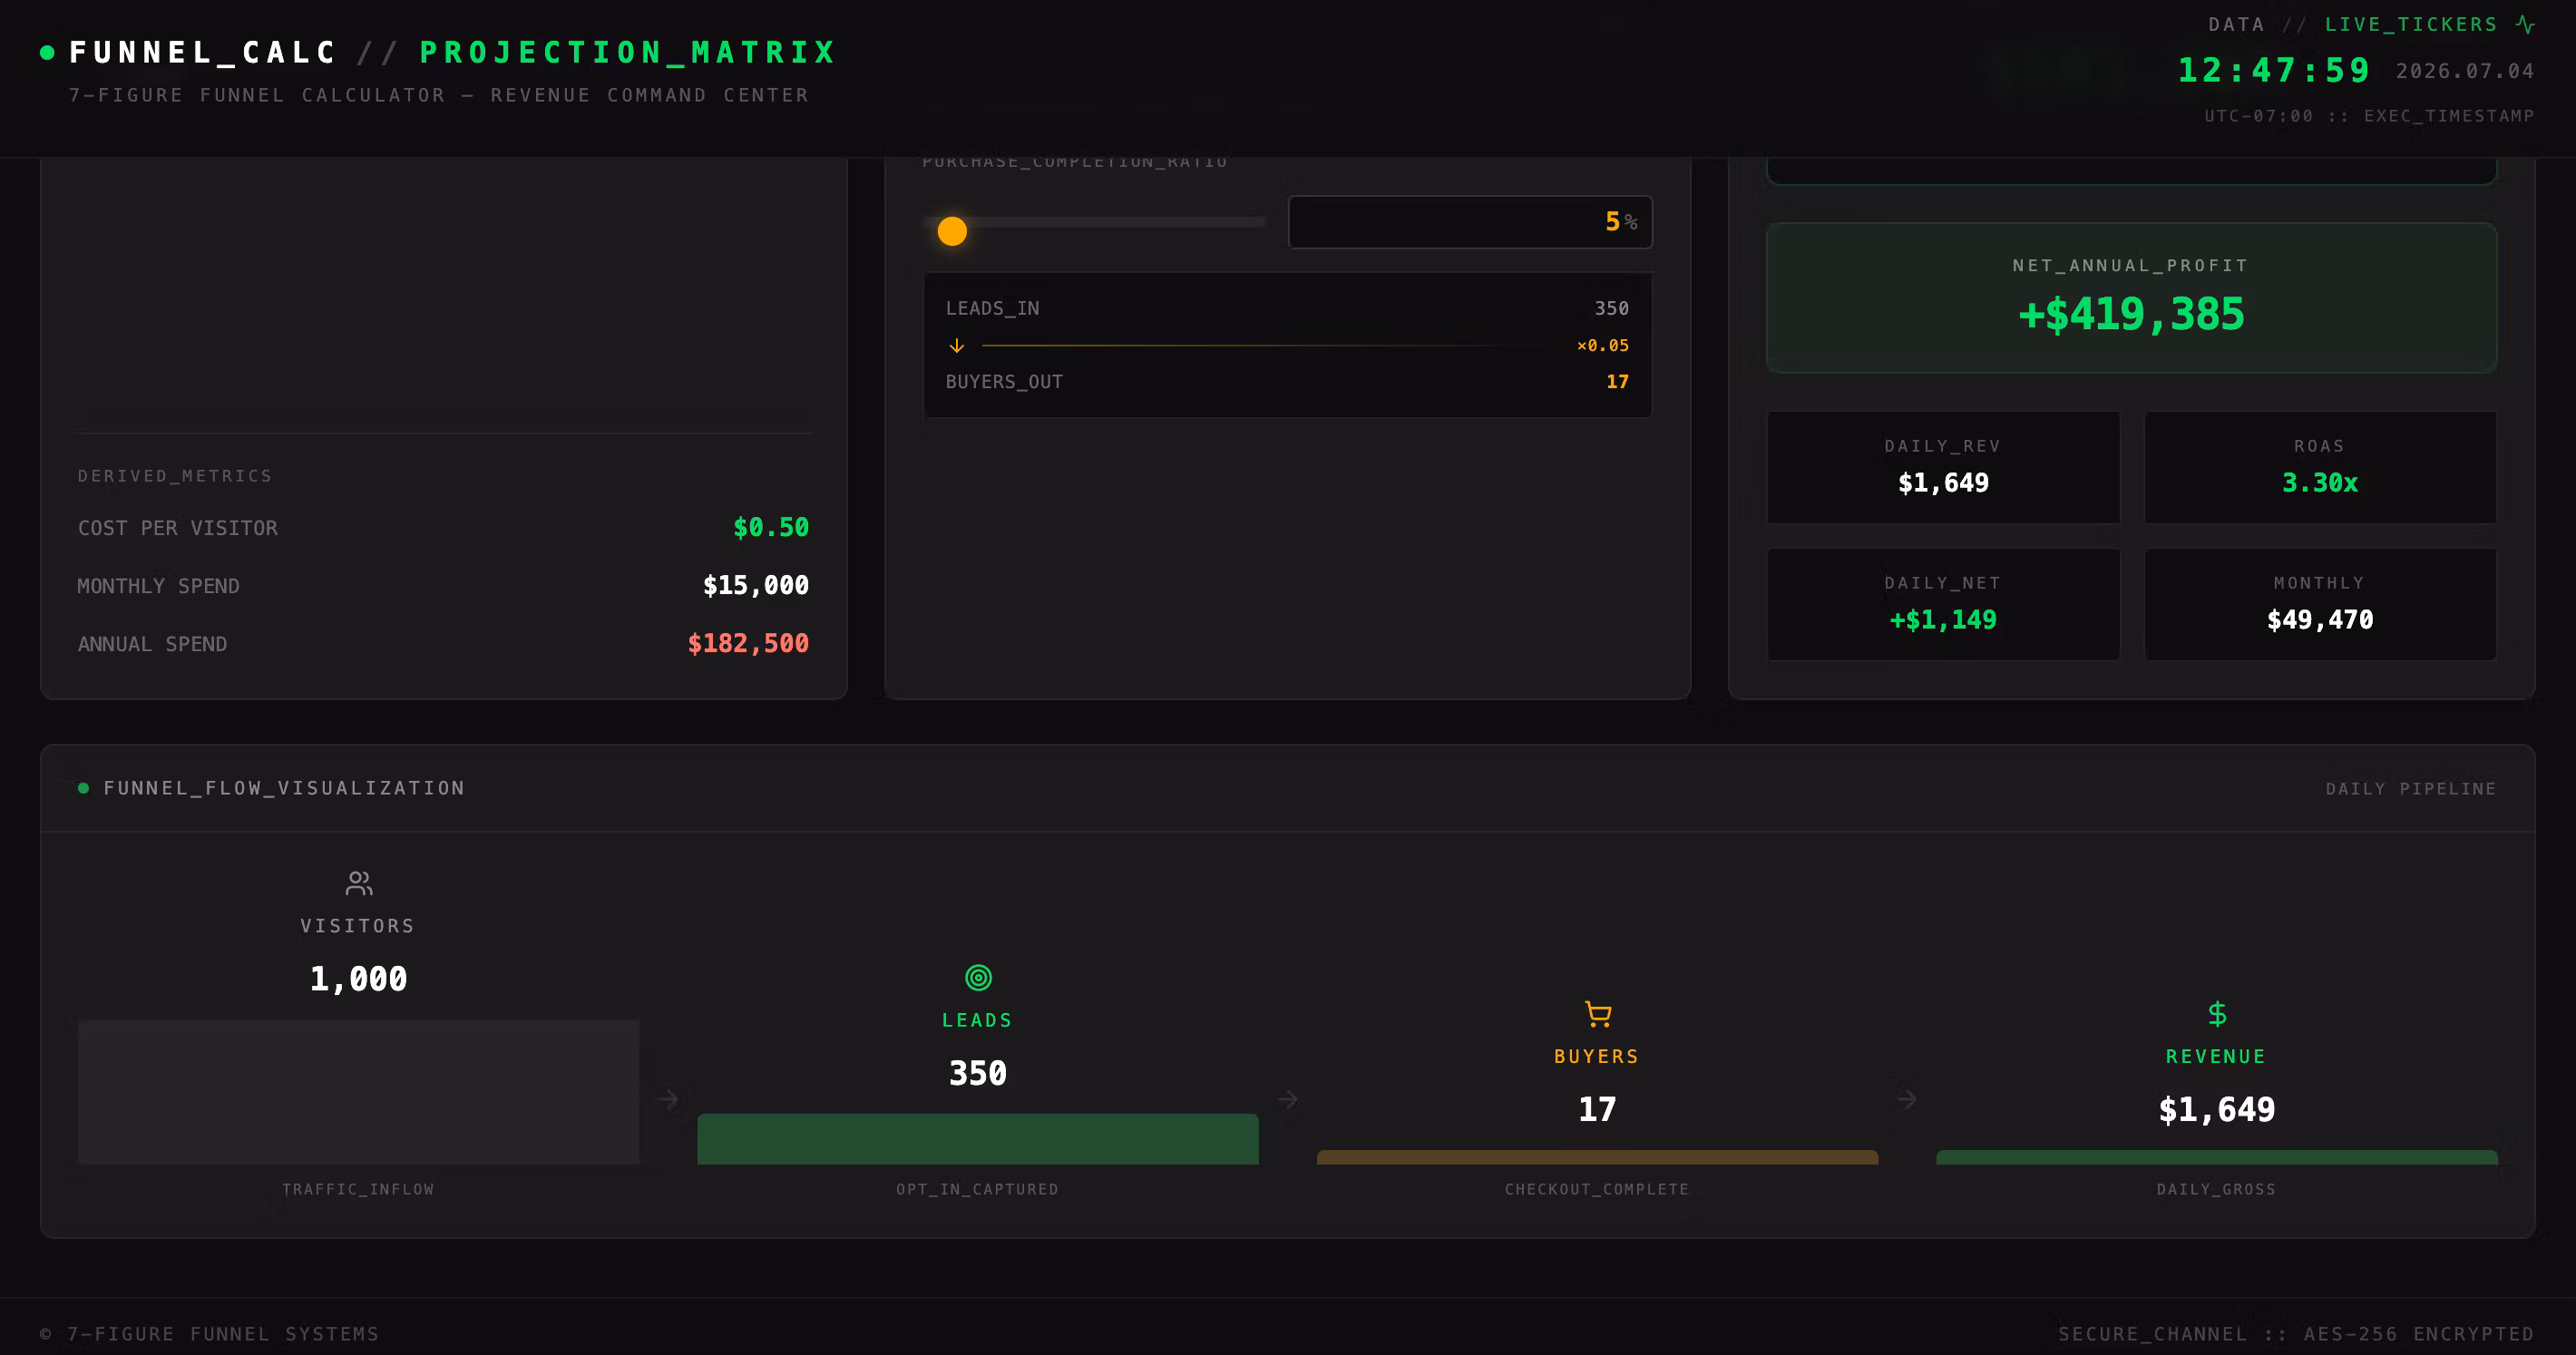Click the orange down arrow under LEADS_IN
Screen dimensions: 2576x1355
[x=956, y=346]
